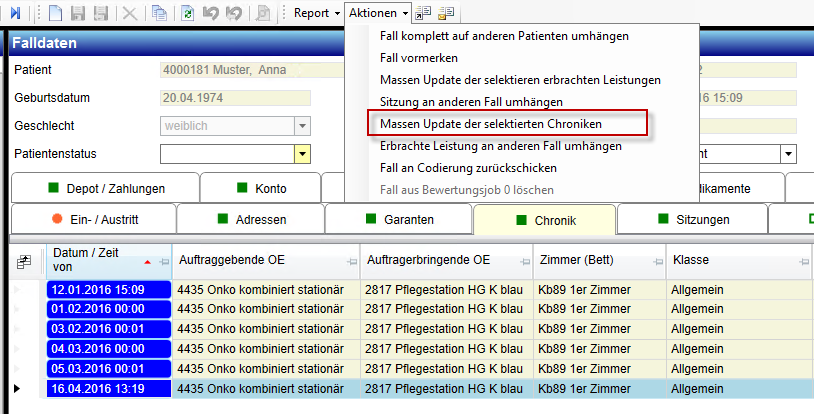Image resolution: width=814 pixels, height=414 pixels.
Task: Choose Fall an Codierung zurückschicken
Action: [x=468, y=168]
